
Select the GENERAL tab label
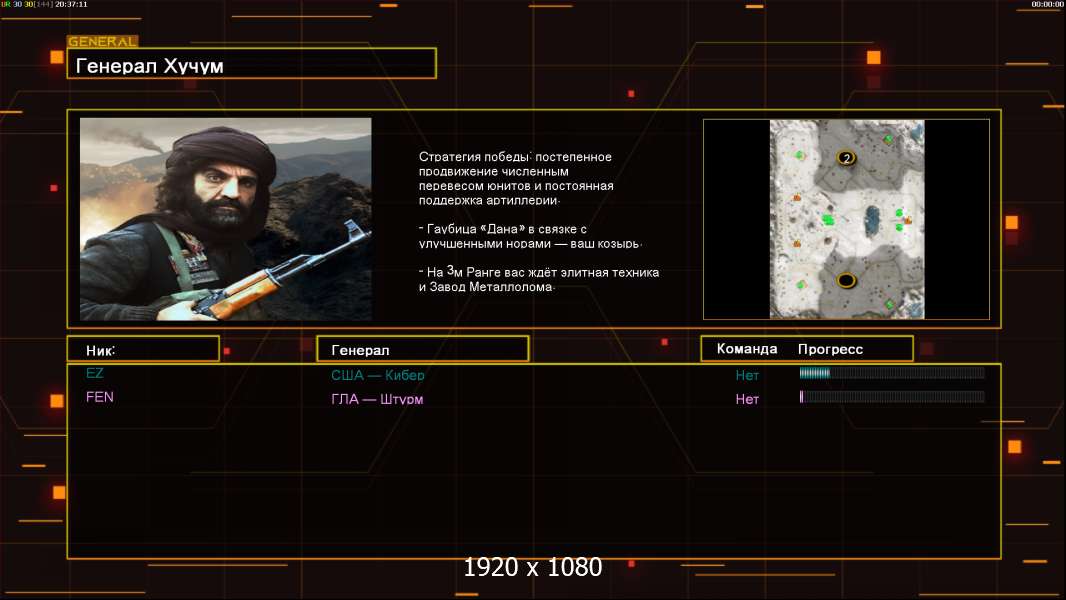click(x=102, y=42)
